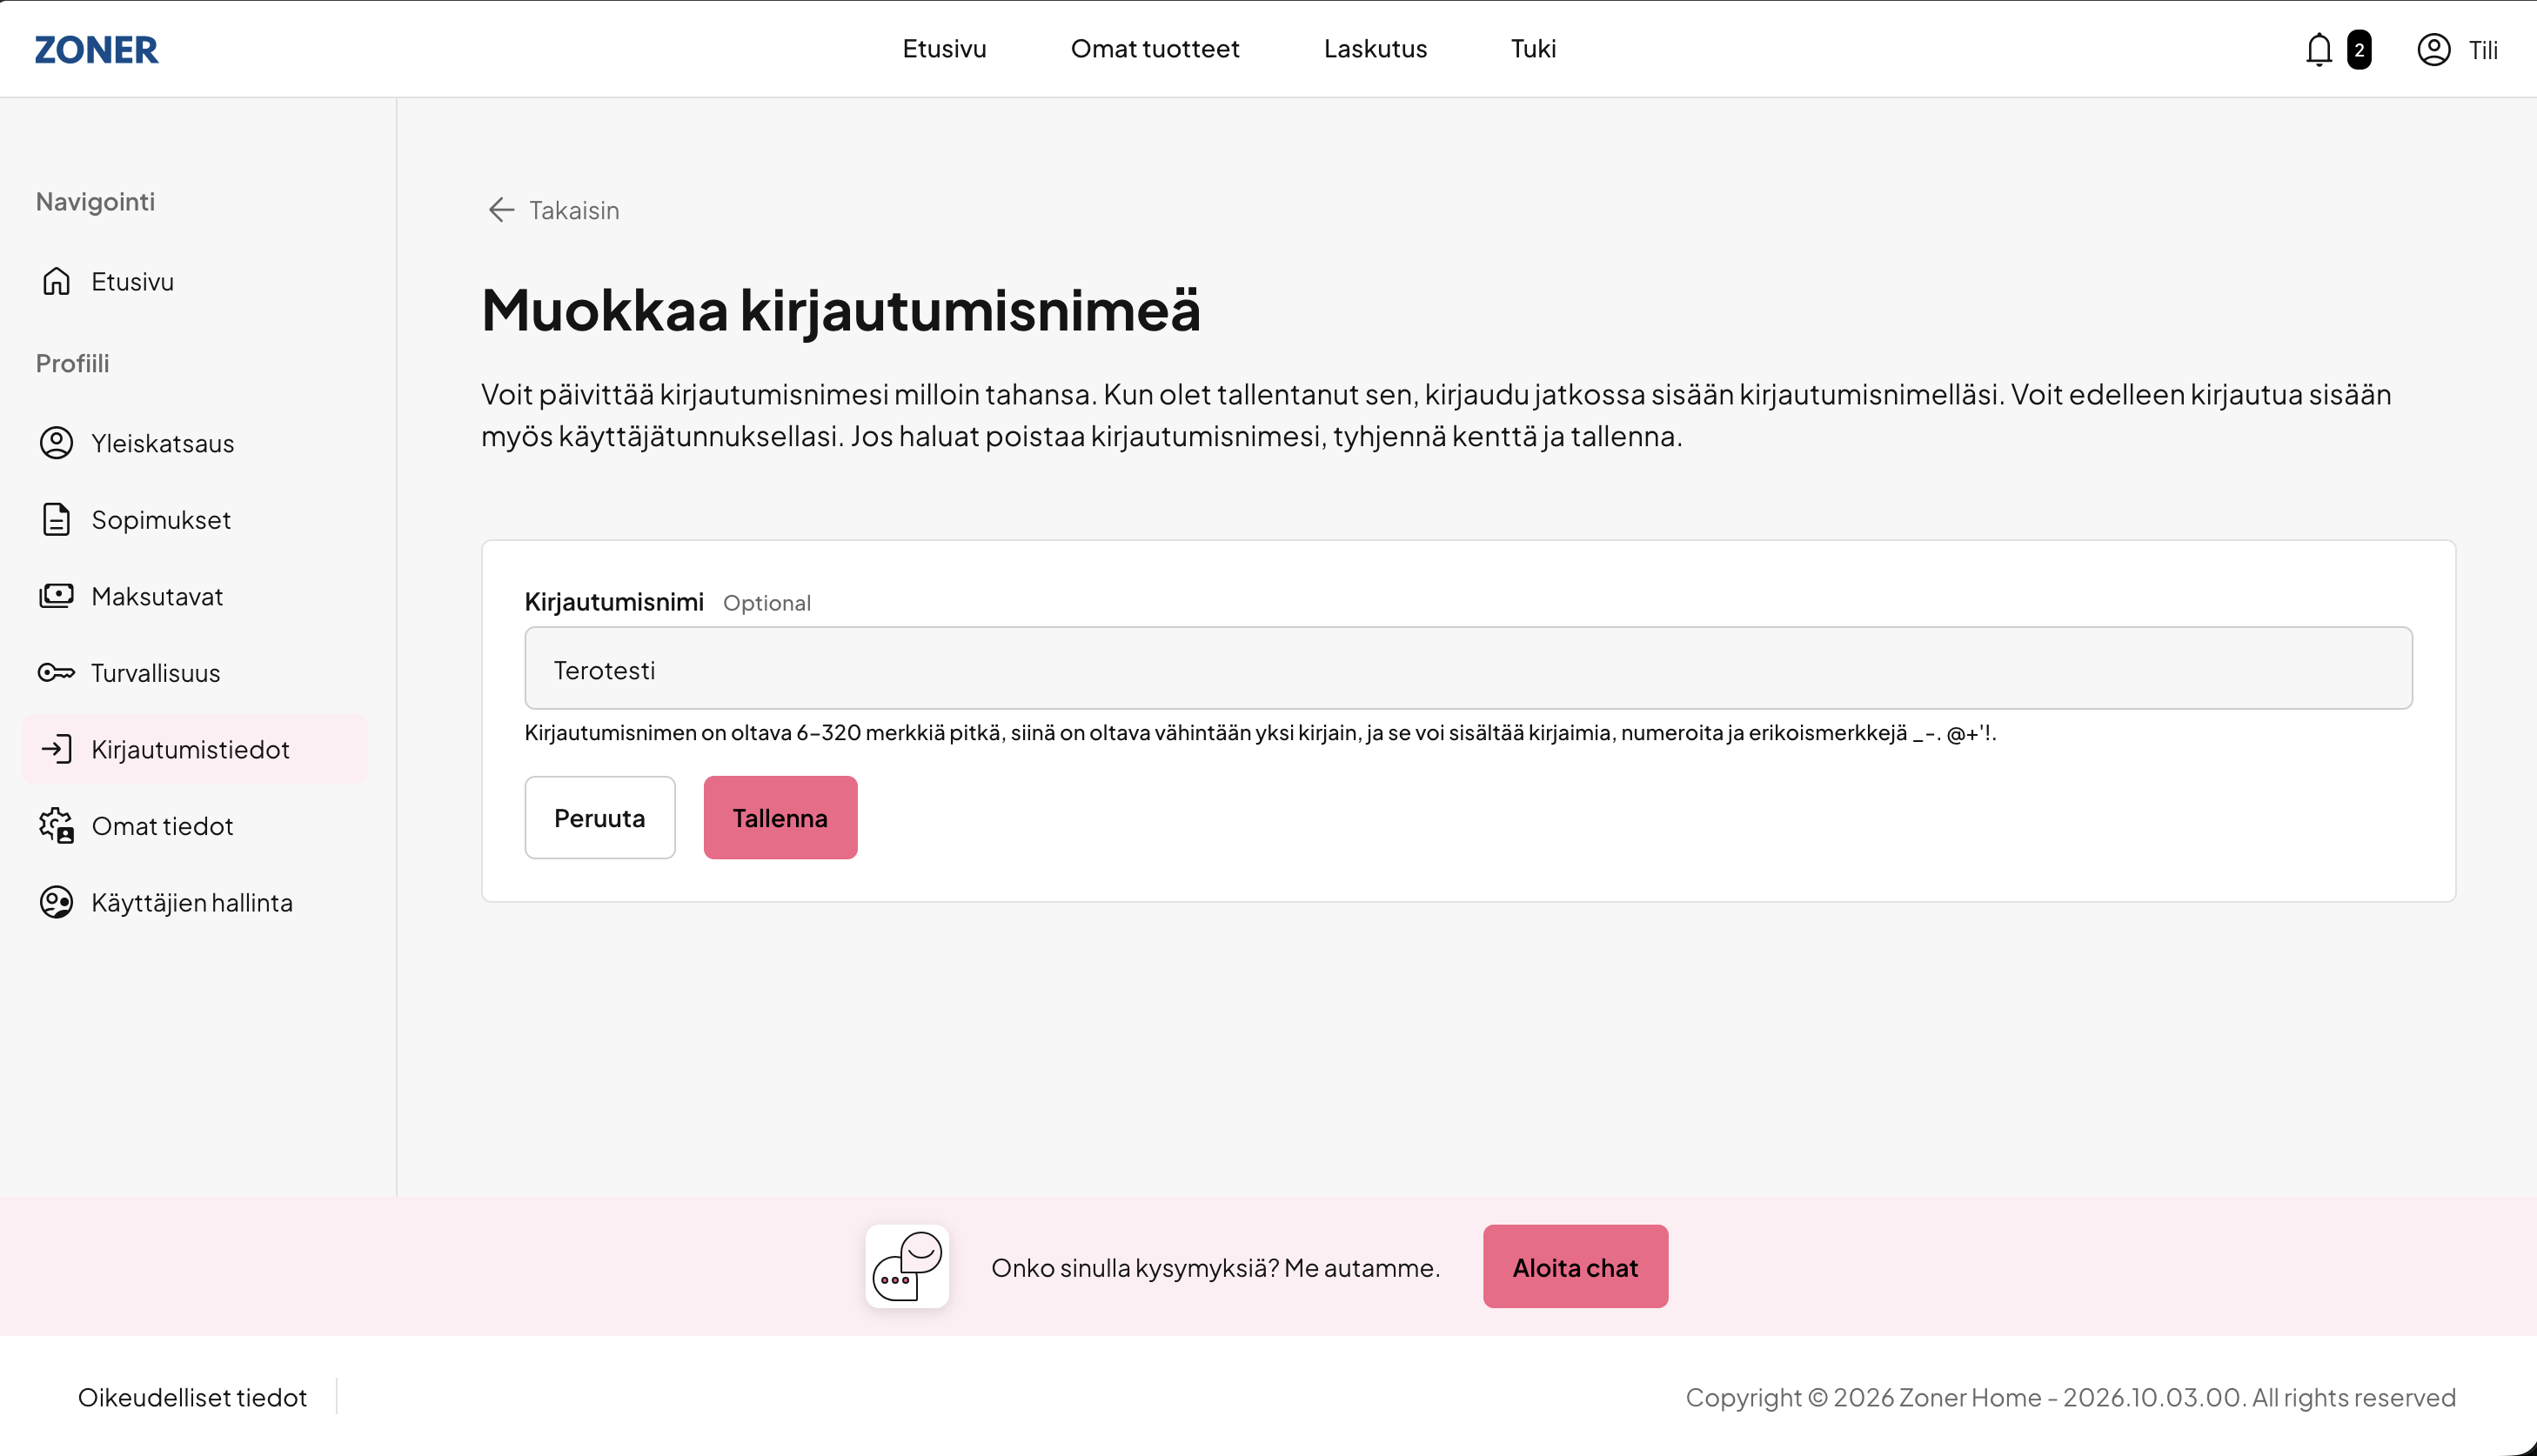Viewport: 2537px width, 1456px height.
Task: Open Käyttäjien hallinta in the sidebar
Action: click(x=192, y=902)
